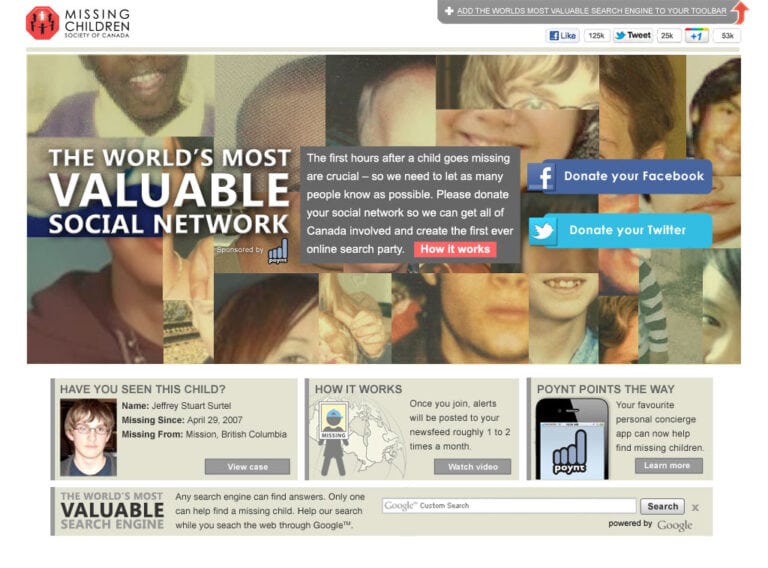This screenshot has height=568, width=768.
Task: Open the photo of Jeffrey Stuart Surtel
Action: (x=89, y=437)
